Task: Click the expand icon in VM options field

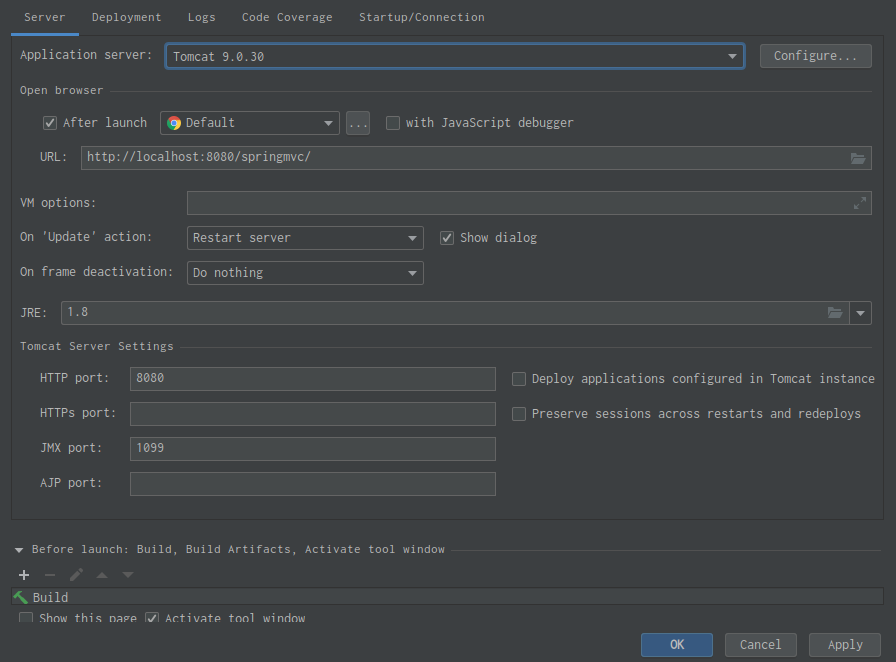Action: pos(859,203)
